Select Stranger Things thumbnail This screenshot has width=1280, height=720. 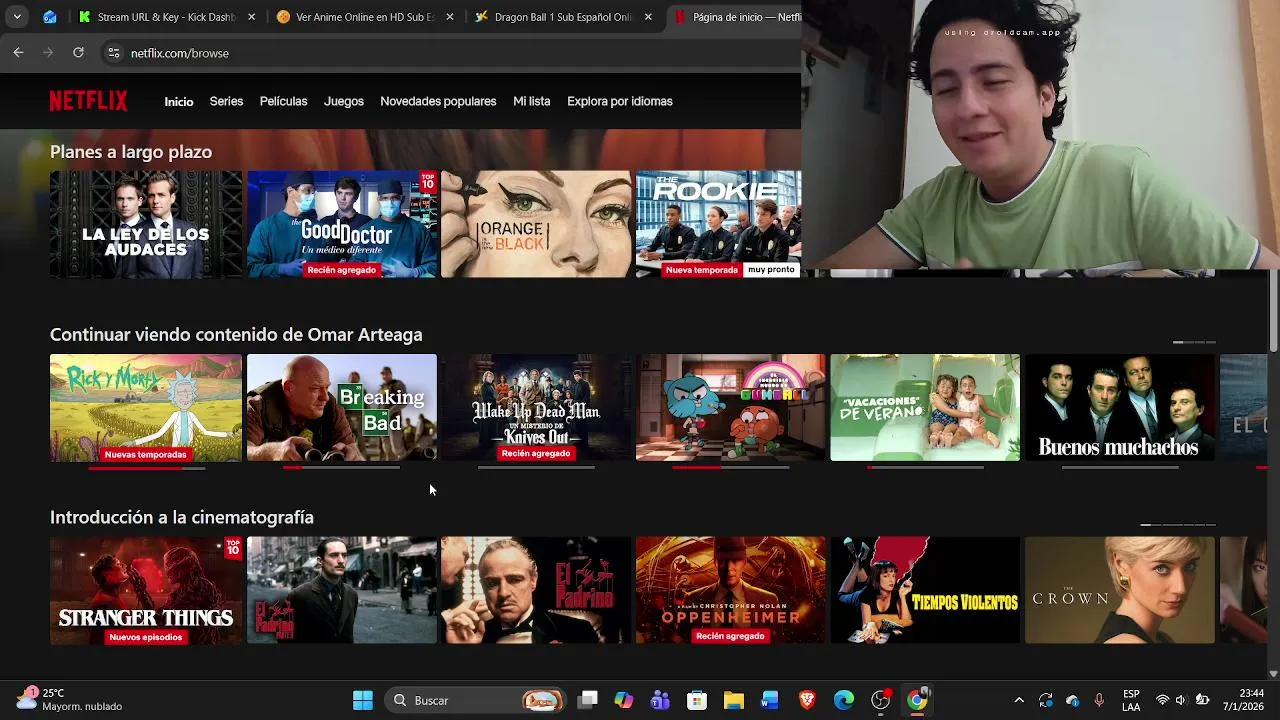[x=146, y=590]
